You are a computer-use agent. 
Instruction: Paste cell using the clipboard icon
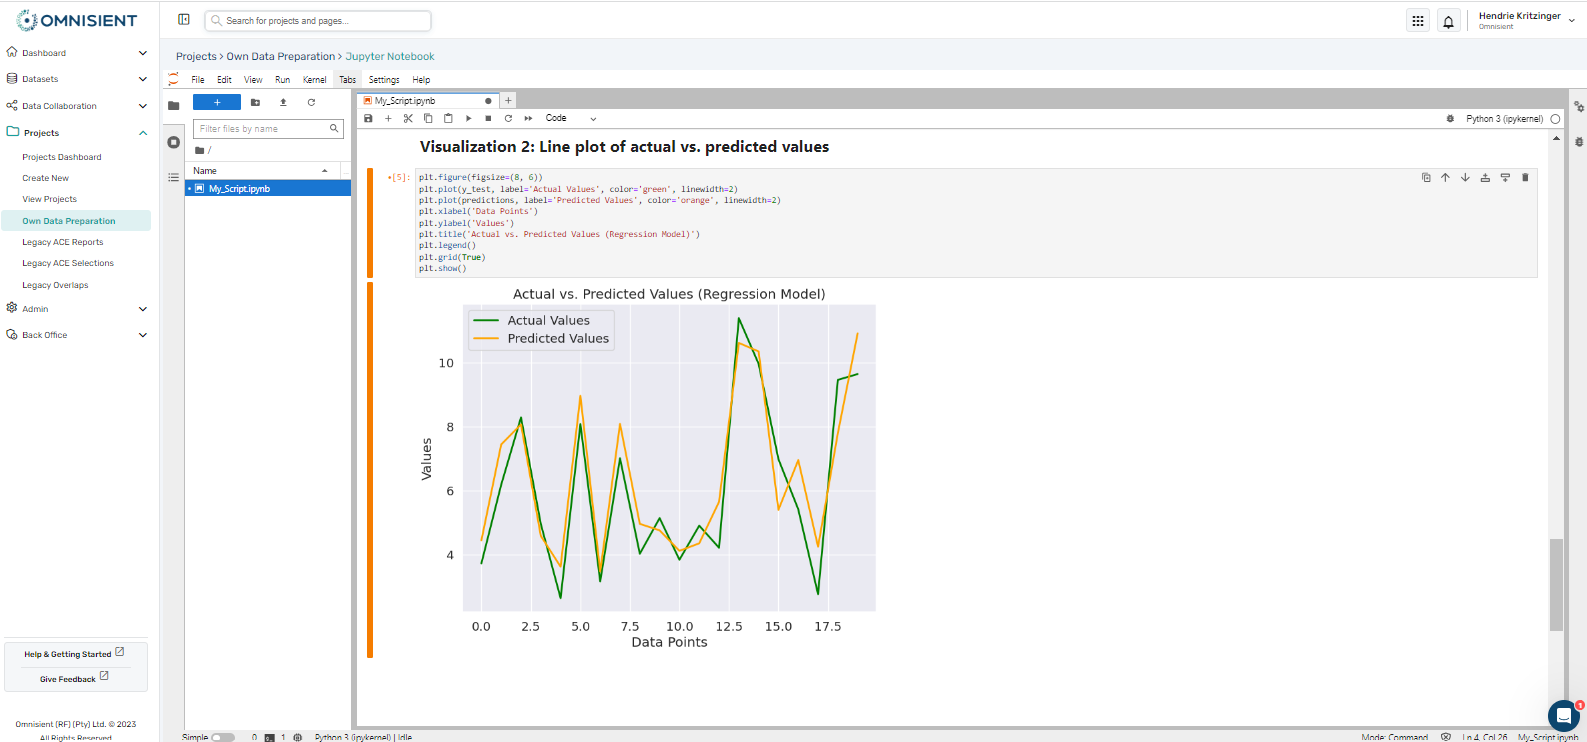pyautogui.click(x=448, y=118)
